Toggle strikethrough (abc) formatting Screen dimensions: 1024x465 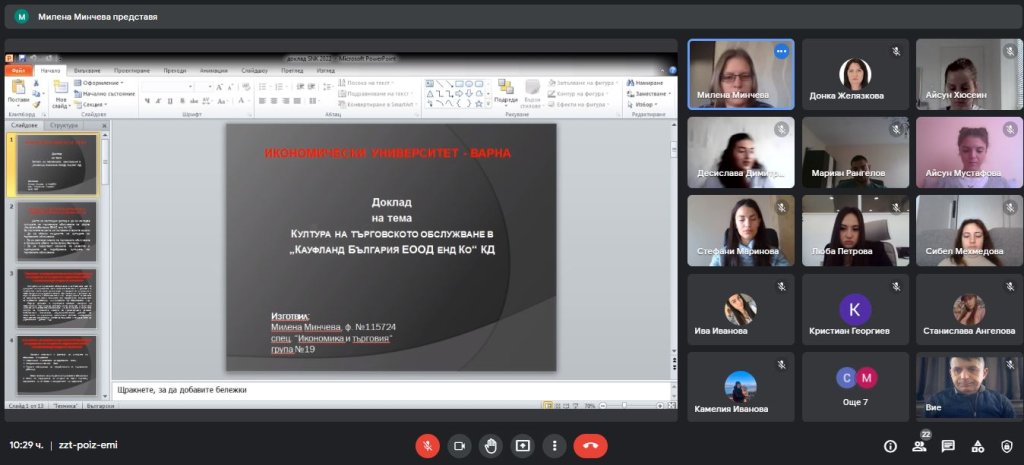pyautogui.click(x=194, y=101)
